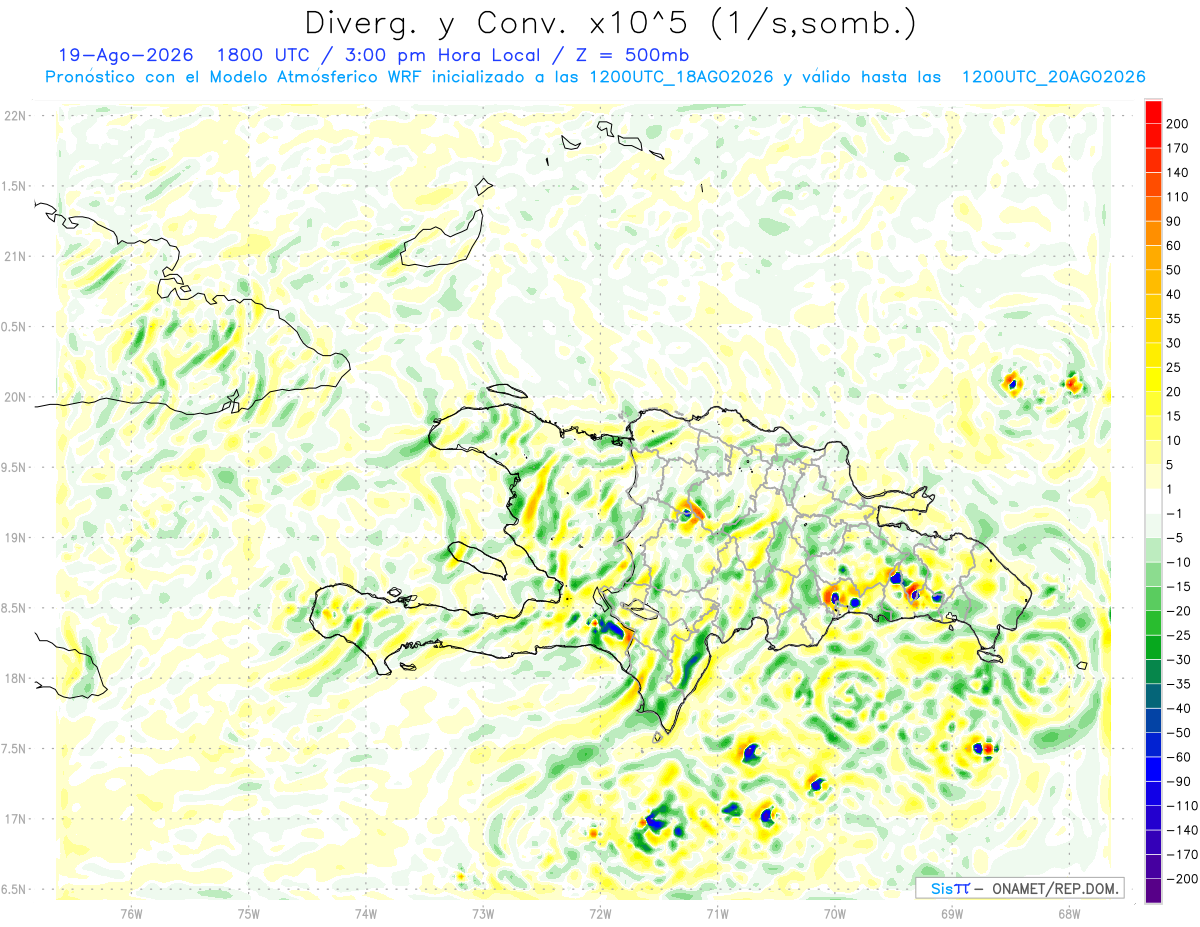
Task: Click the white swatch between 1 and -1
Action: (1153, 501)
